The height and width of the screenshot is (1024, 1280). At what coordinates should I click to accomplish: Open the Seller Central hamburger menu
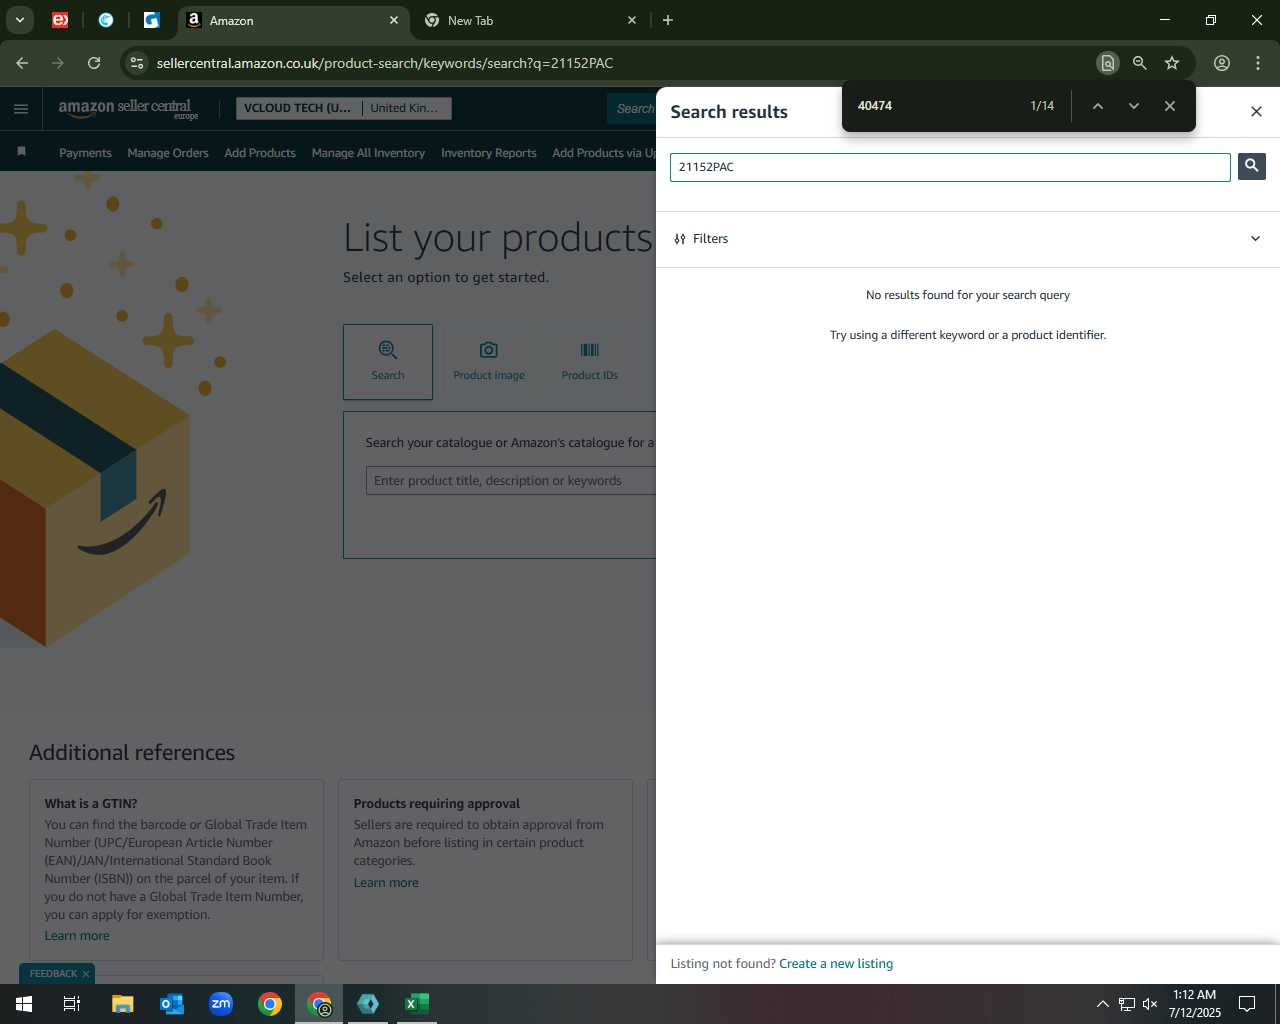coord(21,109)
